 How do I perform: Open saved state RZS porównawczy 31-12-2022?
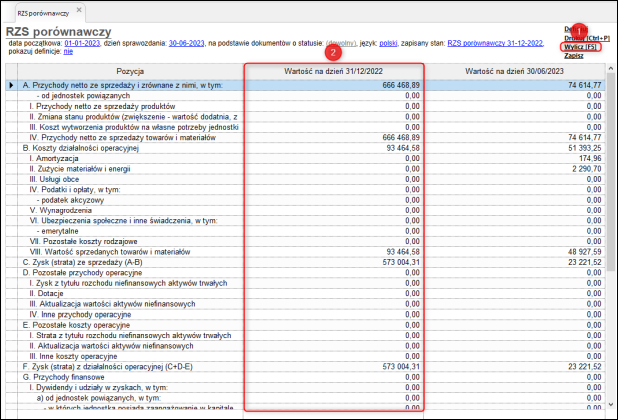tap(495, 43)
